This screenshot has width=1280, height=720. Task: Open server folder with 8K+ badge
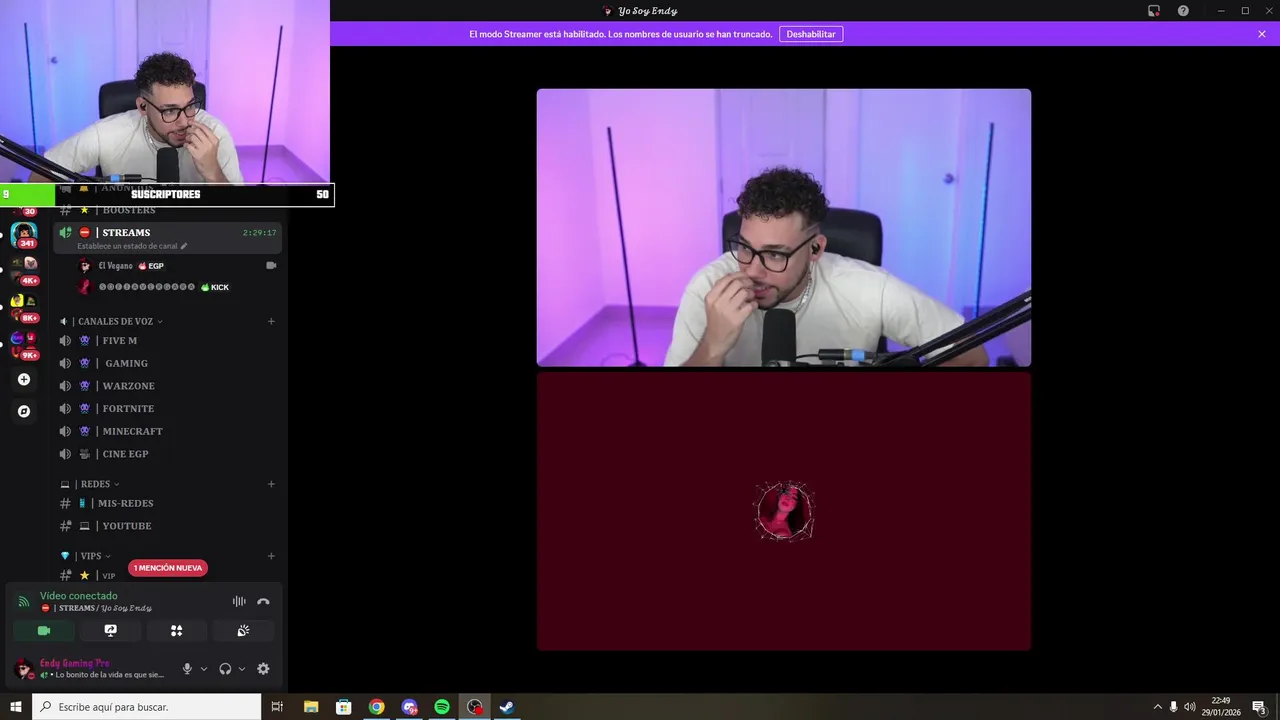click(24, 307)
